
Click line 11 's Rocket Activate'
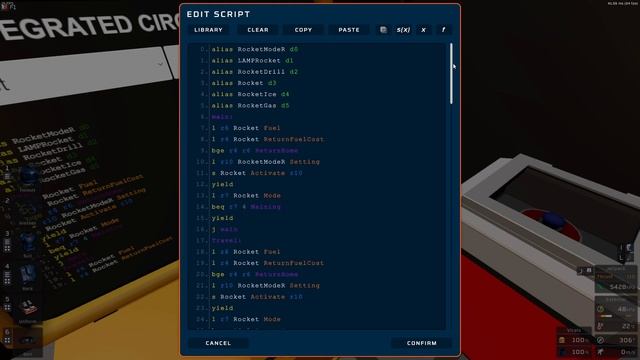coord(257,173)
